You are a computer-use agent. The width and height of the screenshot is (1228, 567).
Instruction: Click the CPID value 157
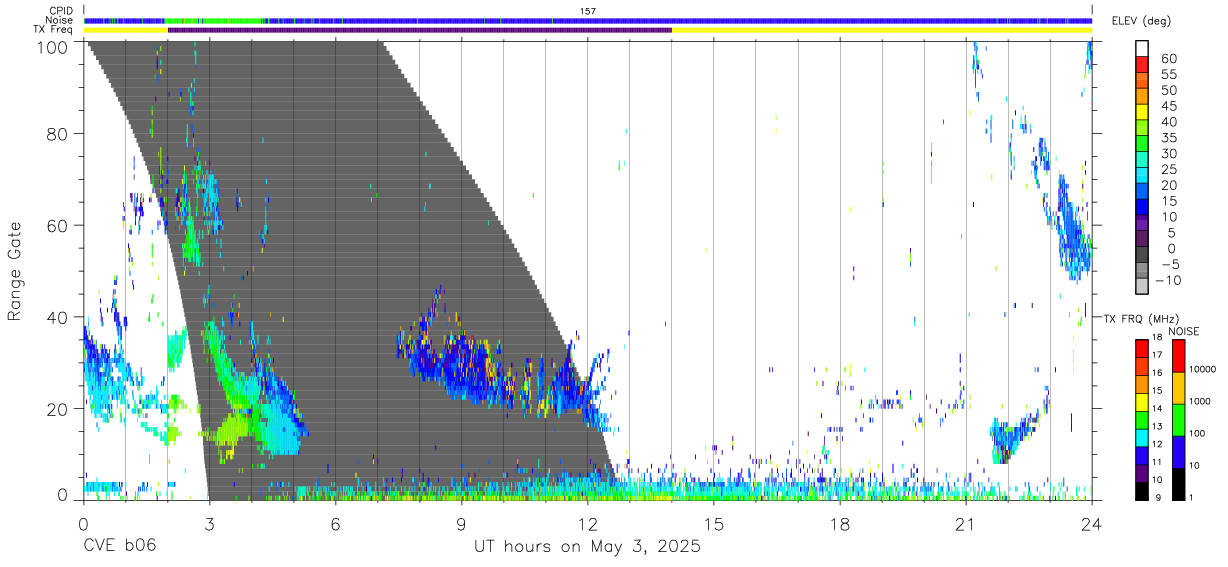point(587,11)
